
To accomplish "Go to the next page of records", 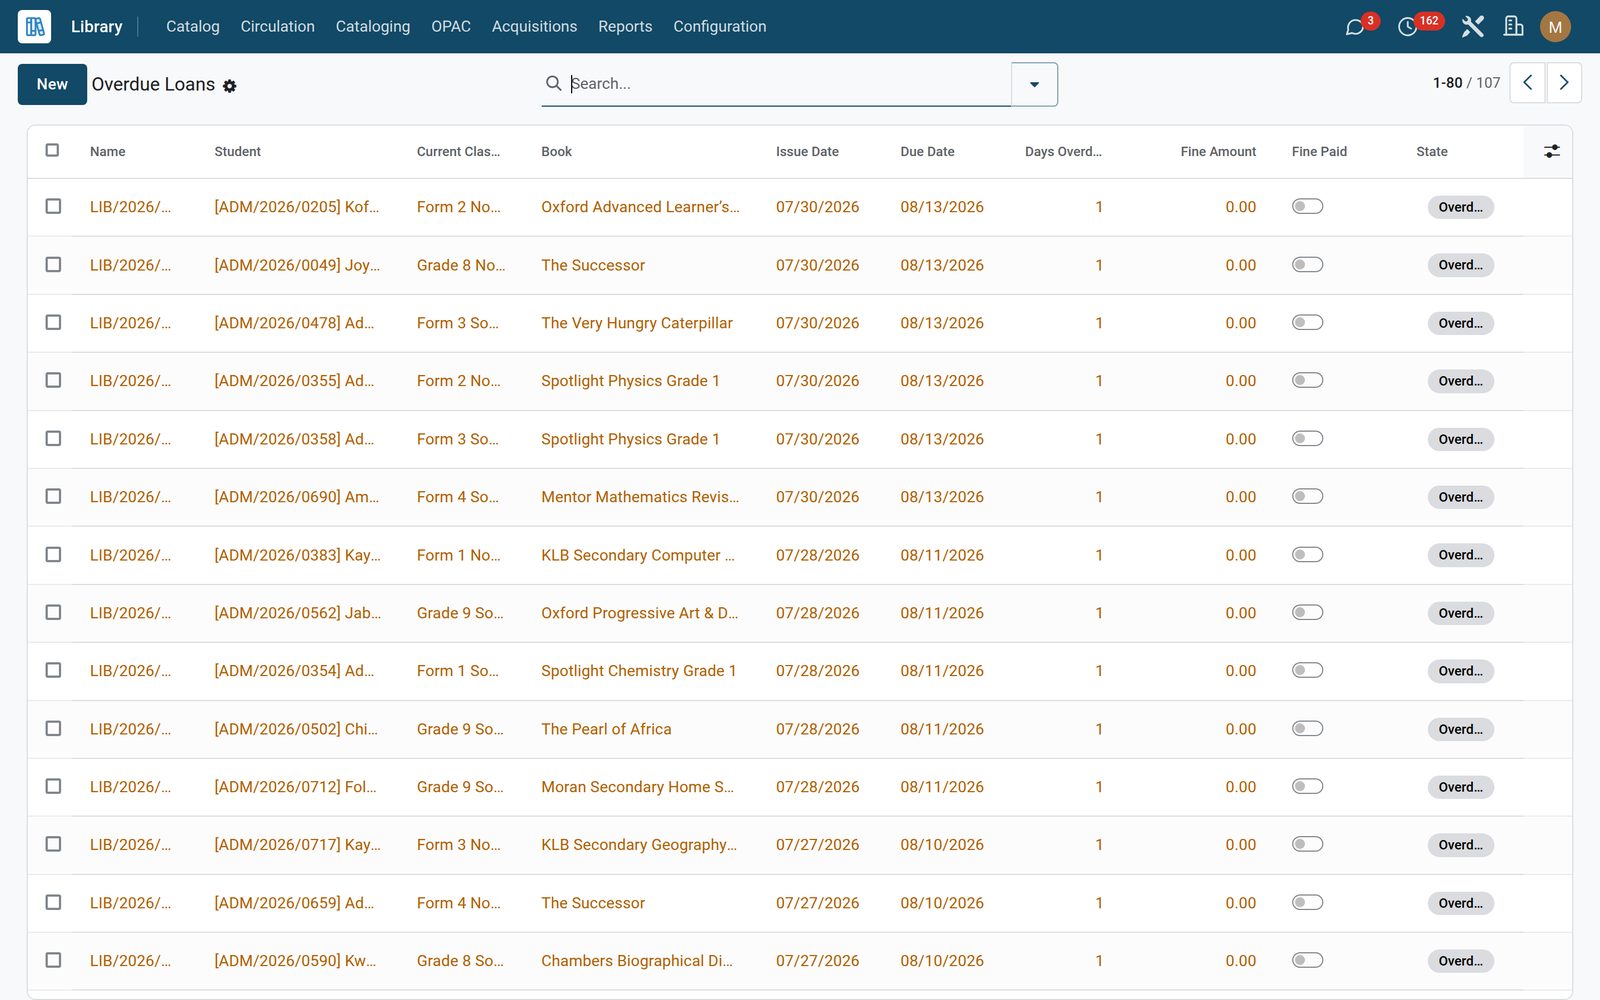I will click(1564, 83).
